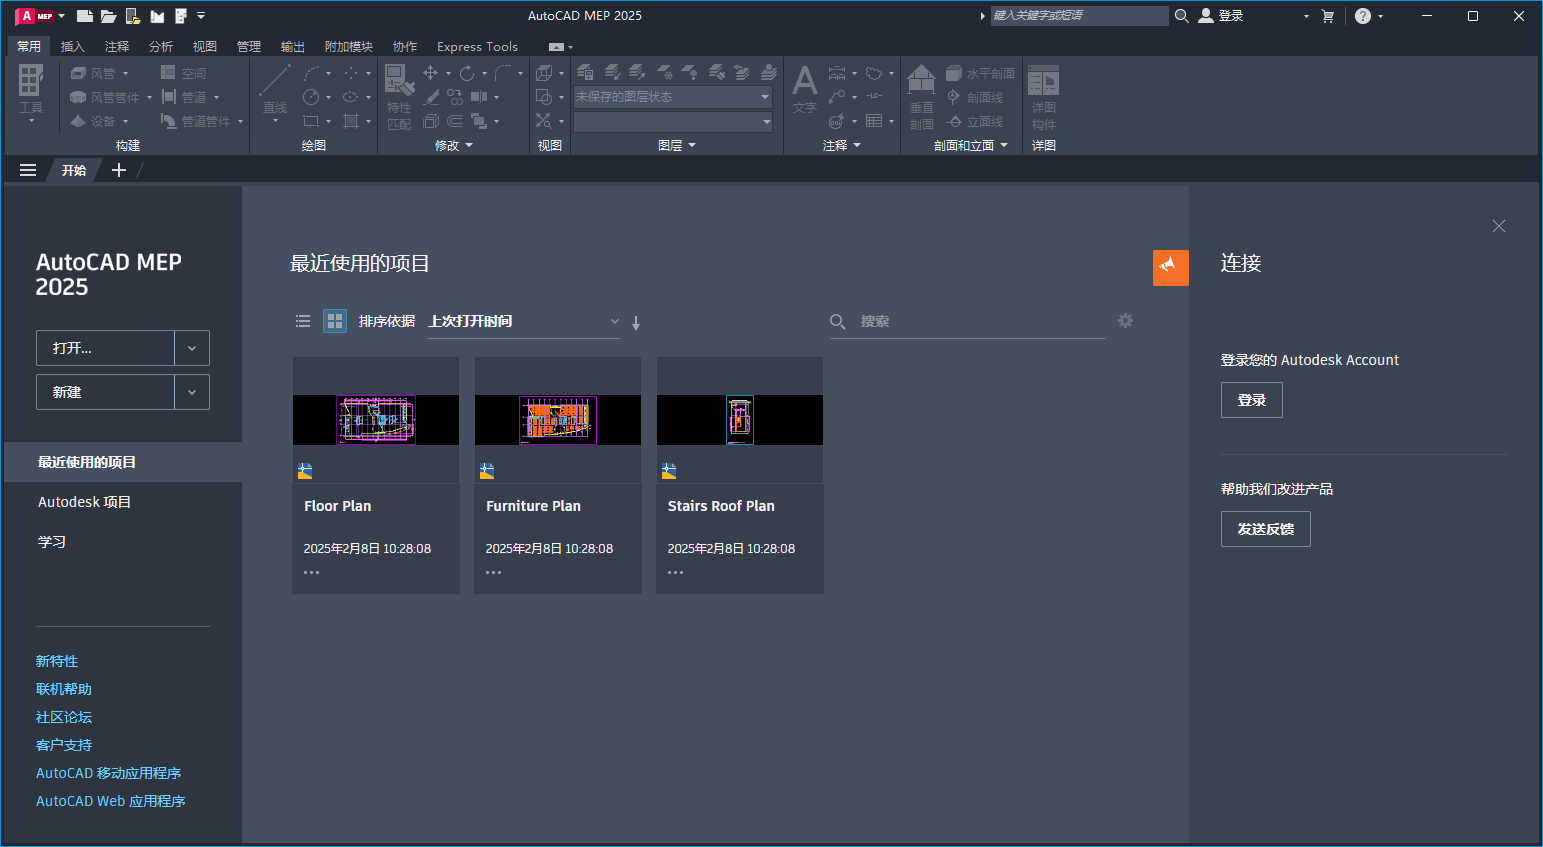The height and width of the screenshot is (847, 1543).
Task: Toggle sort direction arrow for recent projects
Action: tap(635, 322)
